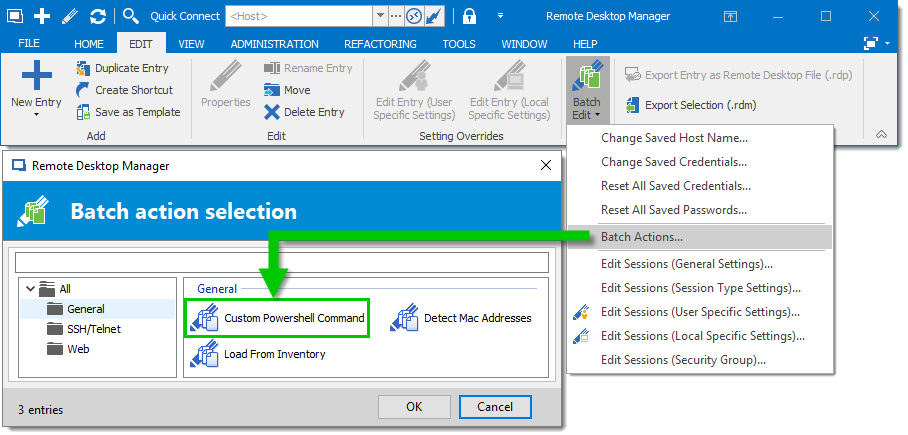Image resolution: width=908 pixels, height=435 pixels.
Task: Click Create Shortcut icon
Action: (84, 90)
